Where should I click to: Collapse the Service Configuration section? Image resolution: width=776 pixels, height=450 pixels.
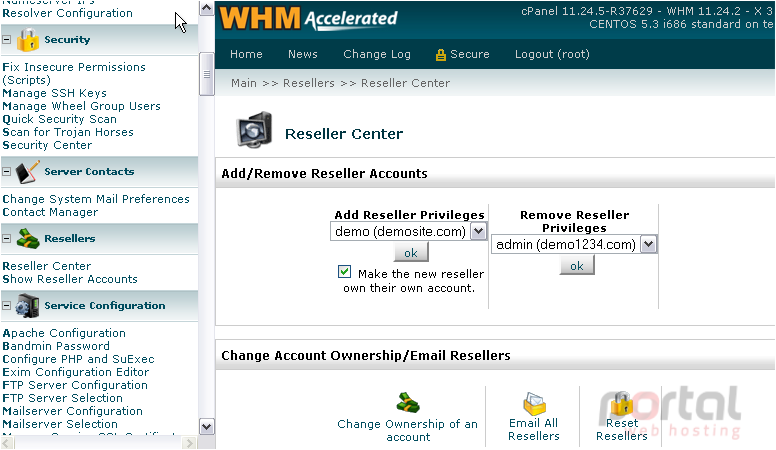pos(6,305)
